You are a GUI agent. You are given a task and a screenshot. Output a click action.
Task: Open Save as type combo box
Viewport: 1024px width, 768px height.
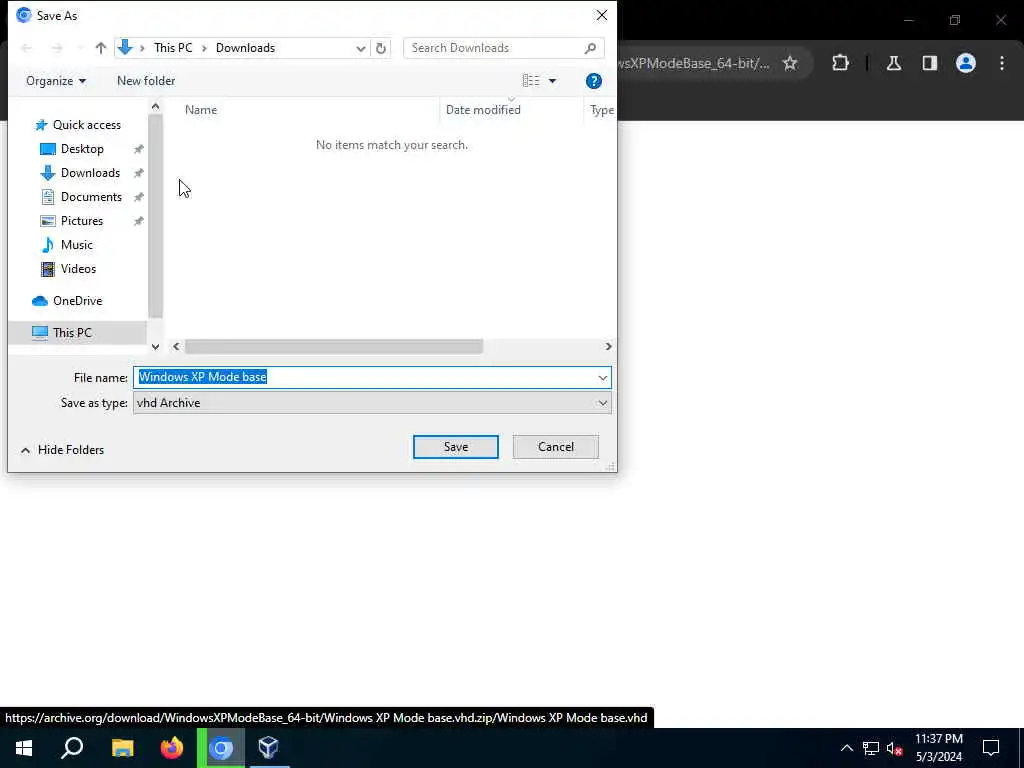tap(372, 403)
